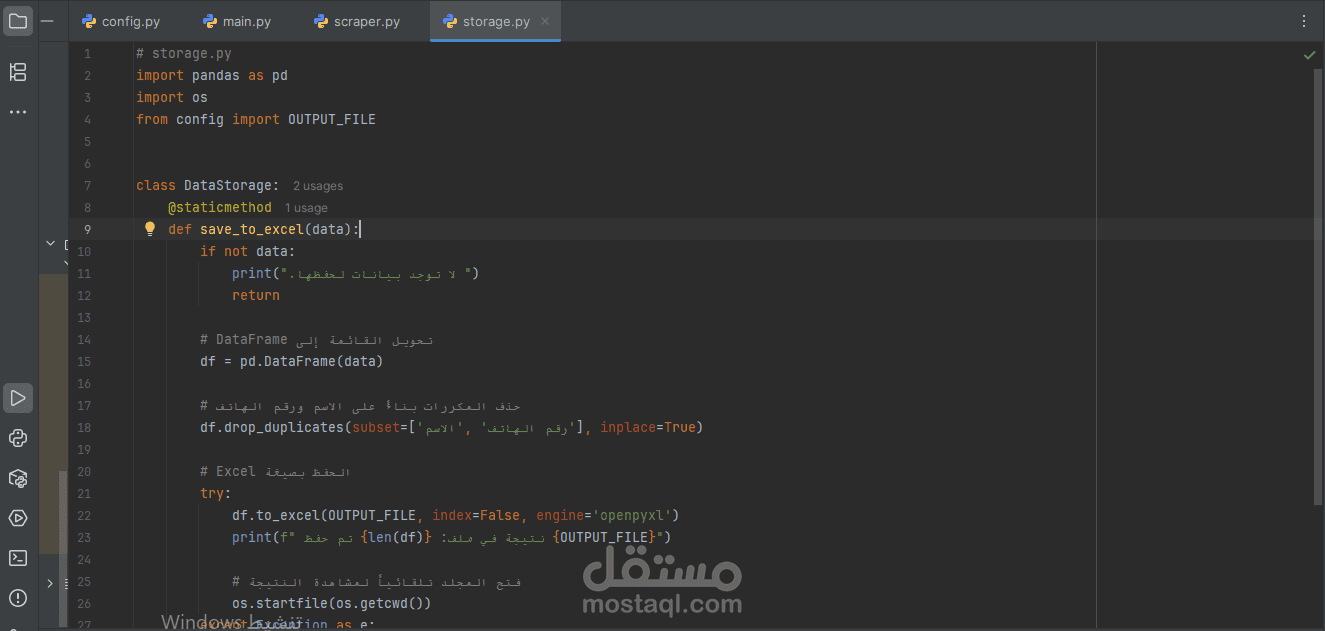Click 'df = pd.DataFrame(data)' line
The image size is (1325, 631).
(x=292, y=361)
